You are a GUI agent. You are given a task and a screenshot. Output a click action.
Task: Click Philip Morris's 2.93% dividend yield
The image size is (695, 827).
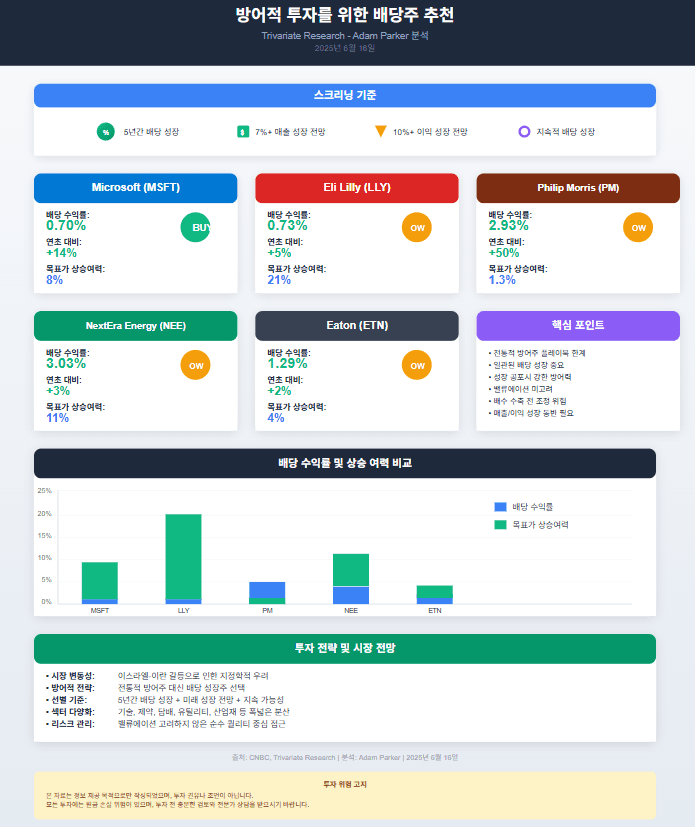[508, 226]
